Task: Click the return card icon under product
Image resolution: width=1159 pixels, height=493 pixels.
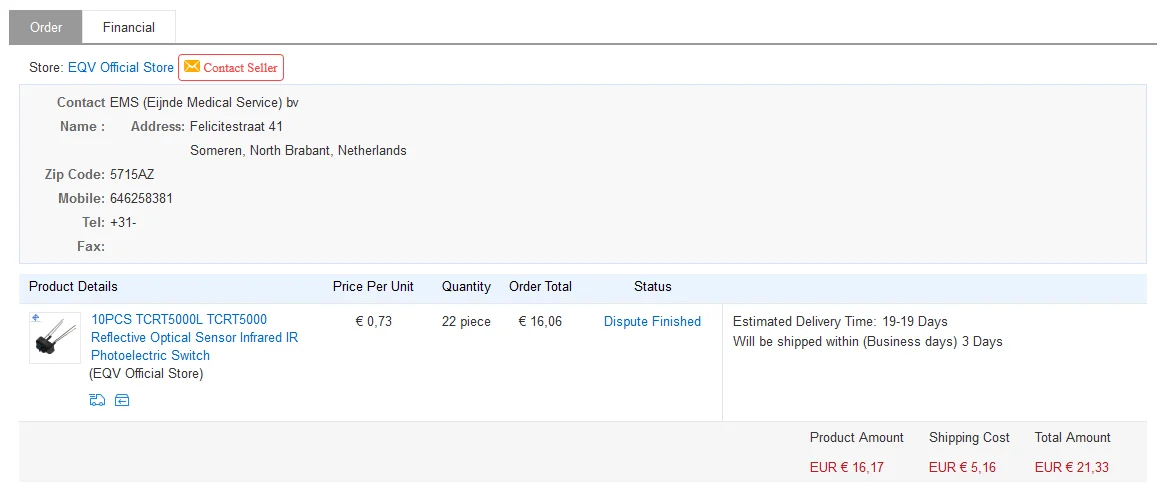Action: pyautogui.click(x=122, y=401)
